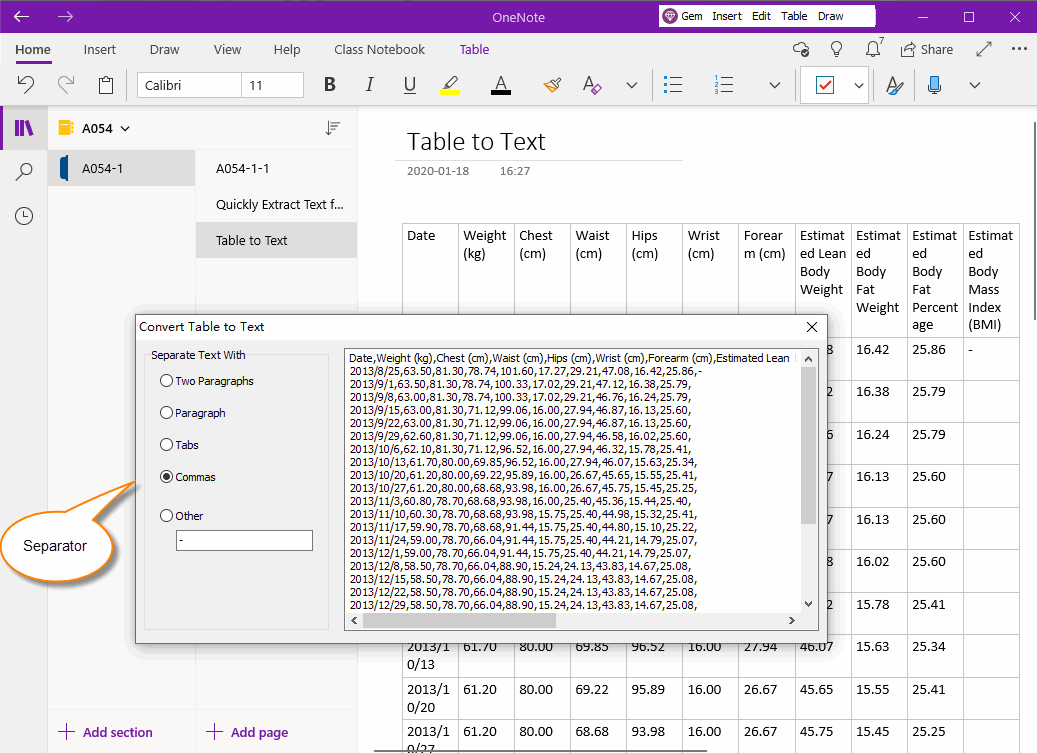Select the Other separator option
This screenshot has height=753, width=1037.
click(x=181, y=516)
